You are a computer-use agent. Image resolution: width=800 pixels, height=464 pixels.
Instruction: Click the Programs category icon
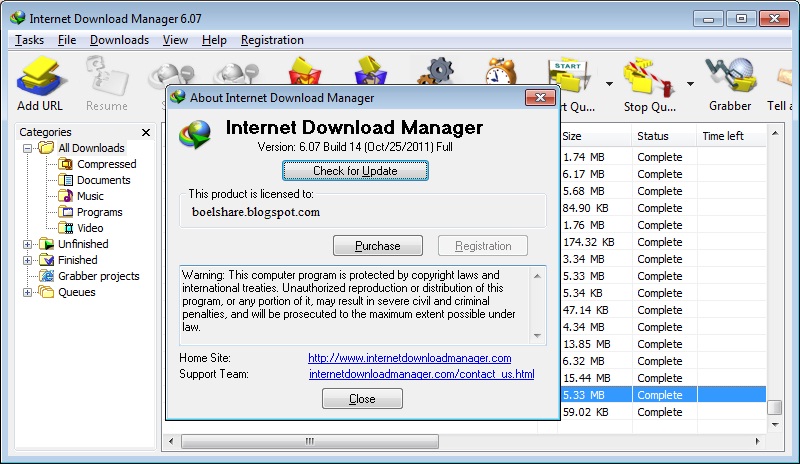tap(65, 211)
